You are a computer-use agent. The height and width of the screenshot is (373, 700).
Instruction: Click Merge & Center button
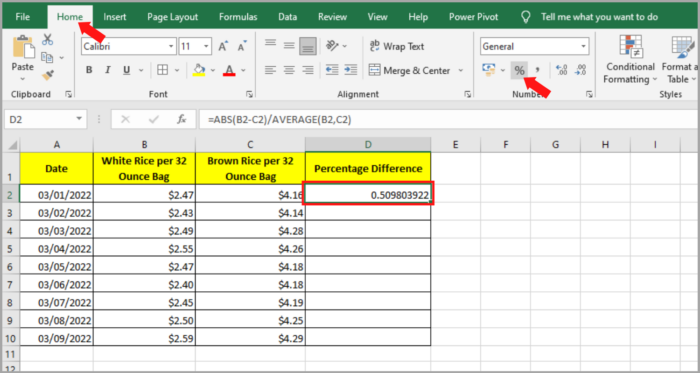pos(409,70)
